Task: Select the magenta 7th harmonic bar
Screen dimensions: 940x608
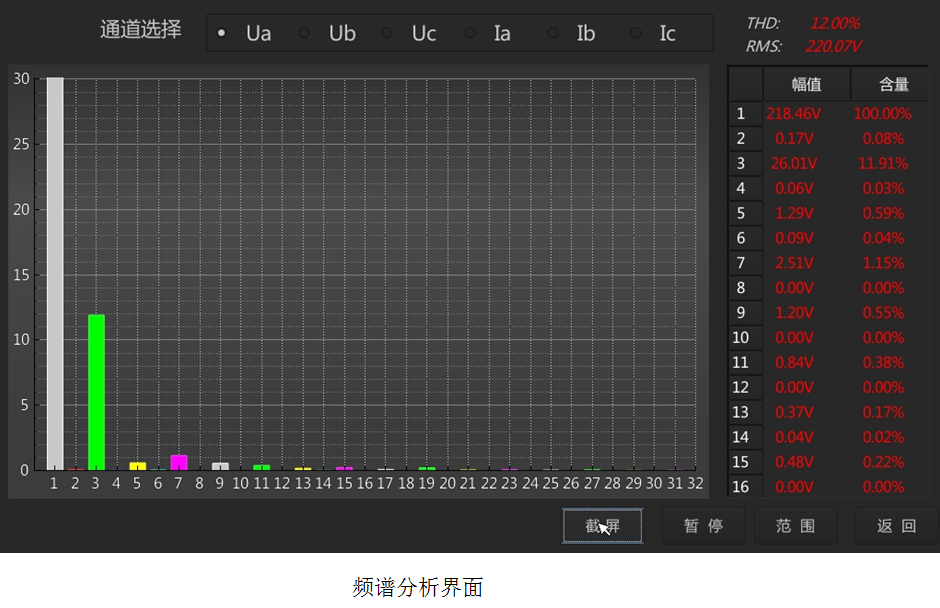Action: [179, 462]
